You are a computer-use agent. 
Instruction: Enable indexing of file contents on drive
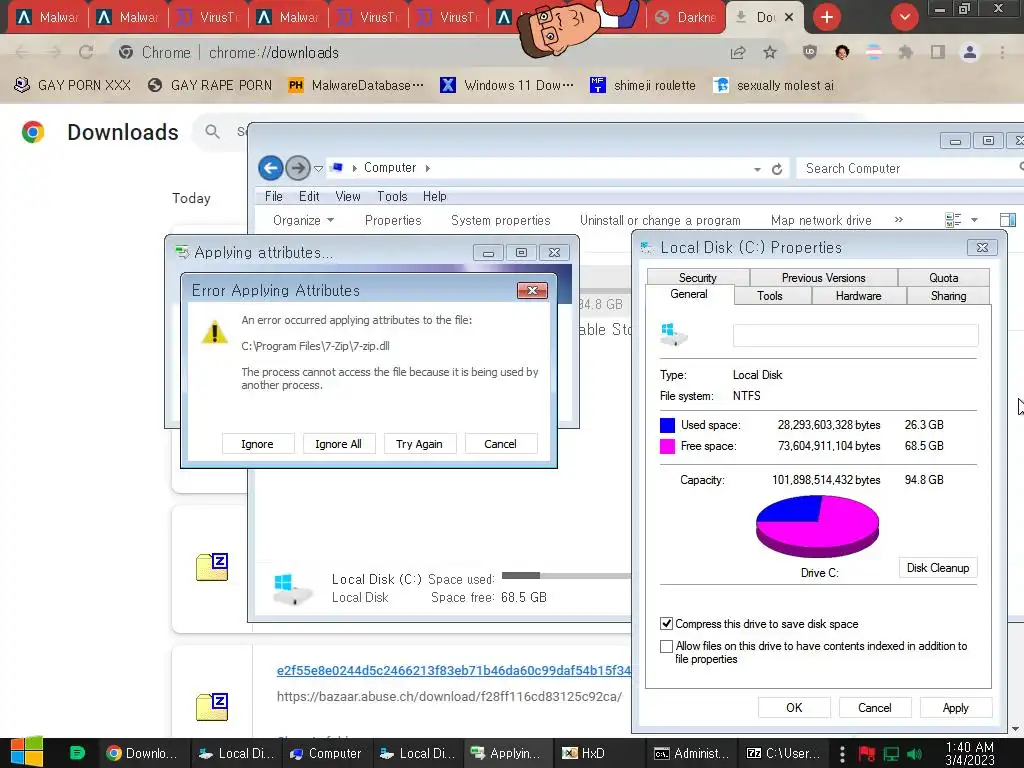pos(666,646)
